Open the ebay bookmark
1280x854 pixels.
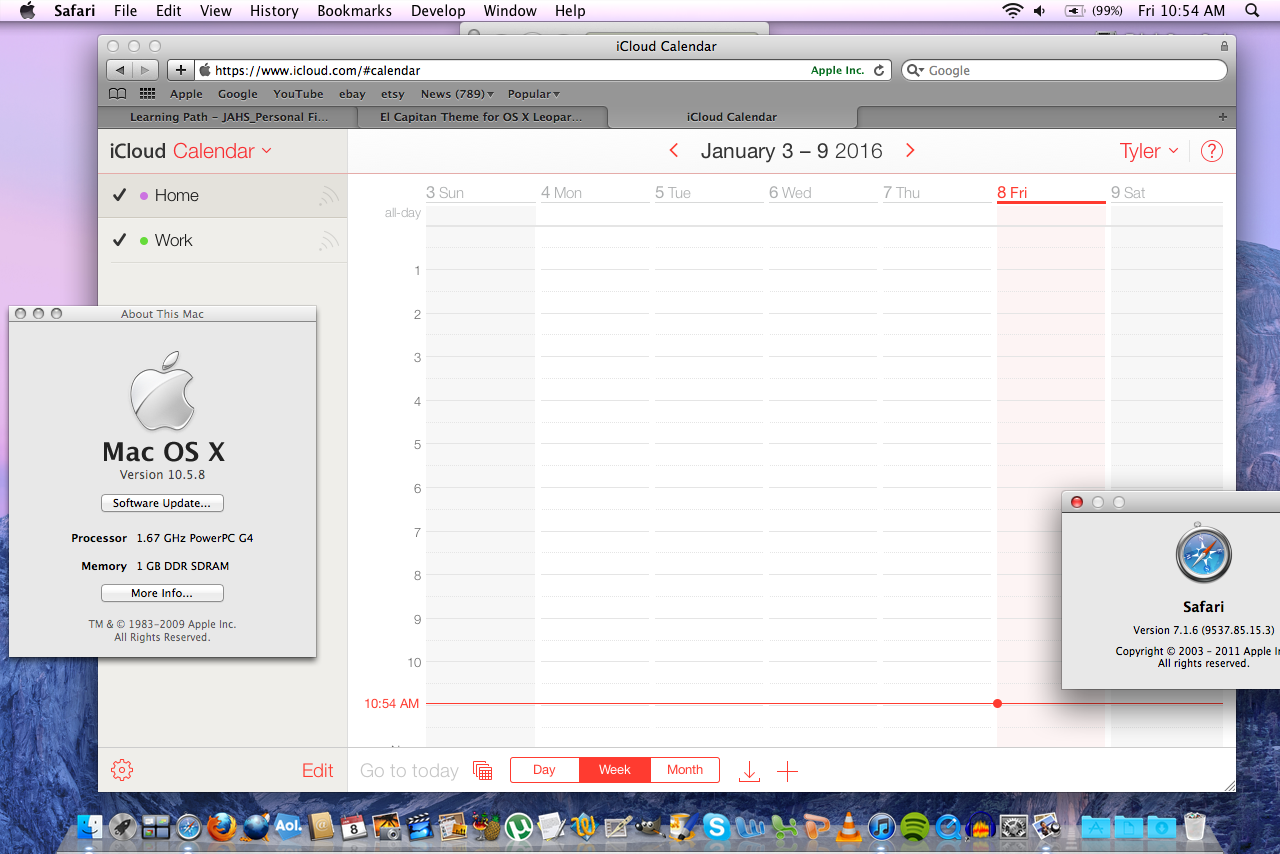(352, 94)
